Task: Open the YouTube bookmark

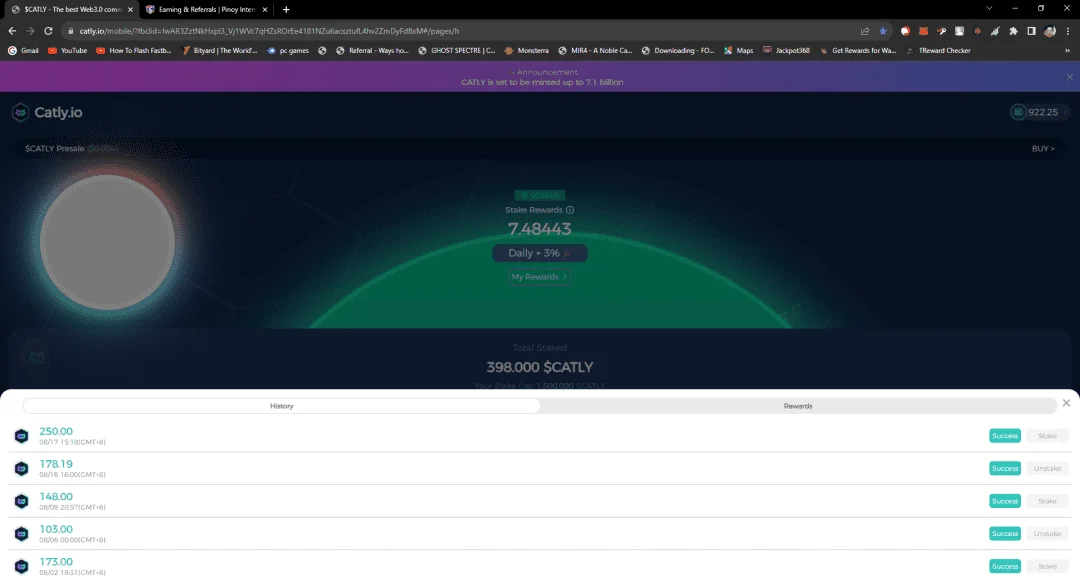Action: tap(68, 50)
